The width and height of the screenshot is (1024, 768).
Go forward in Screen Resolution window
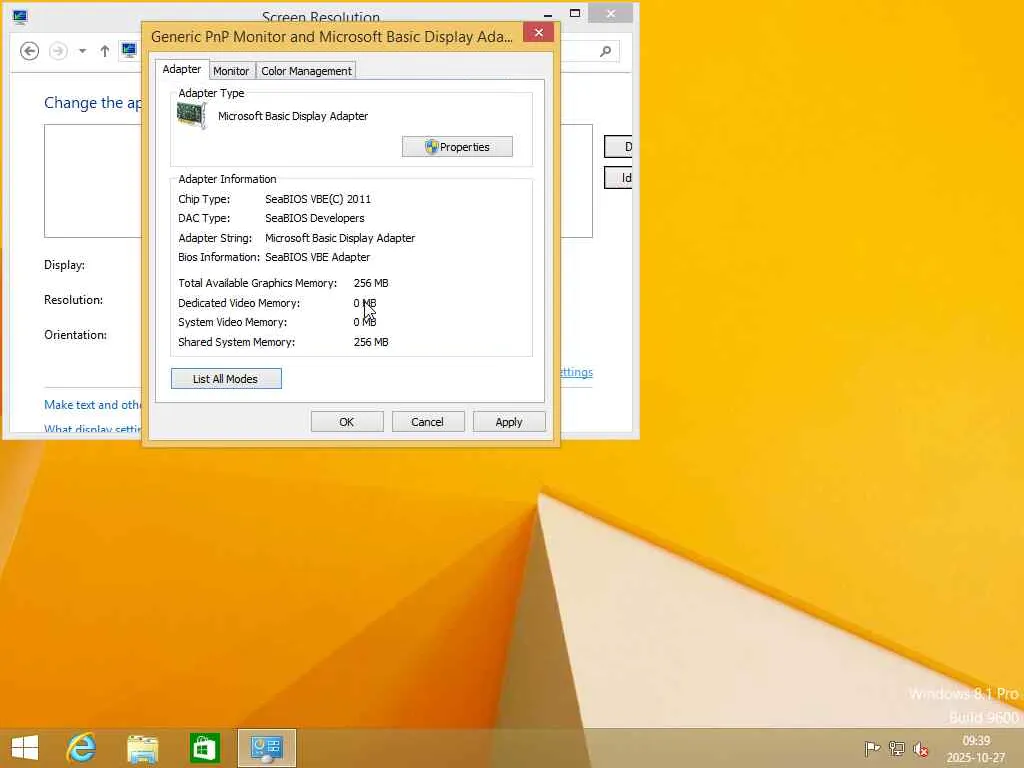[x=58, y=51]
